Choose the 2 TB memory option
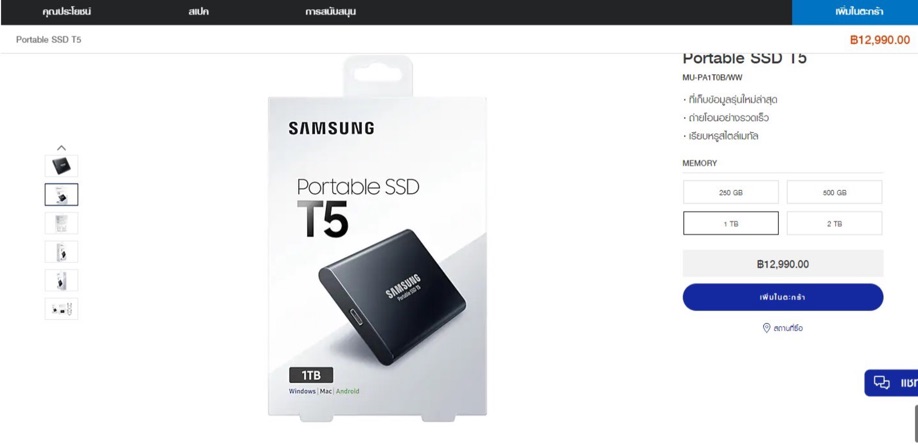 [834, 223]
